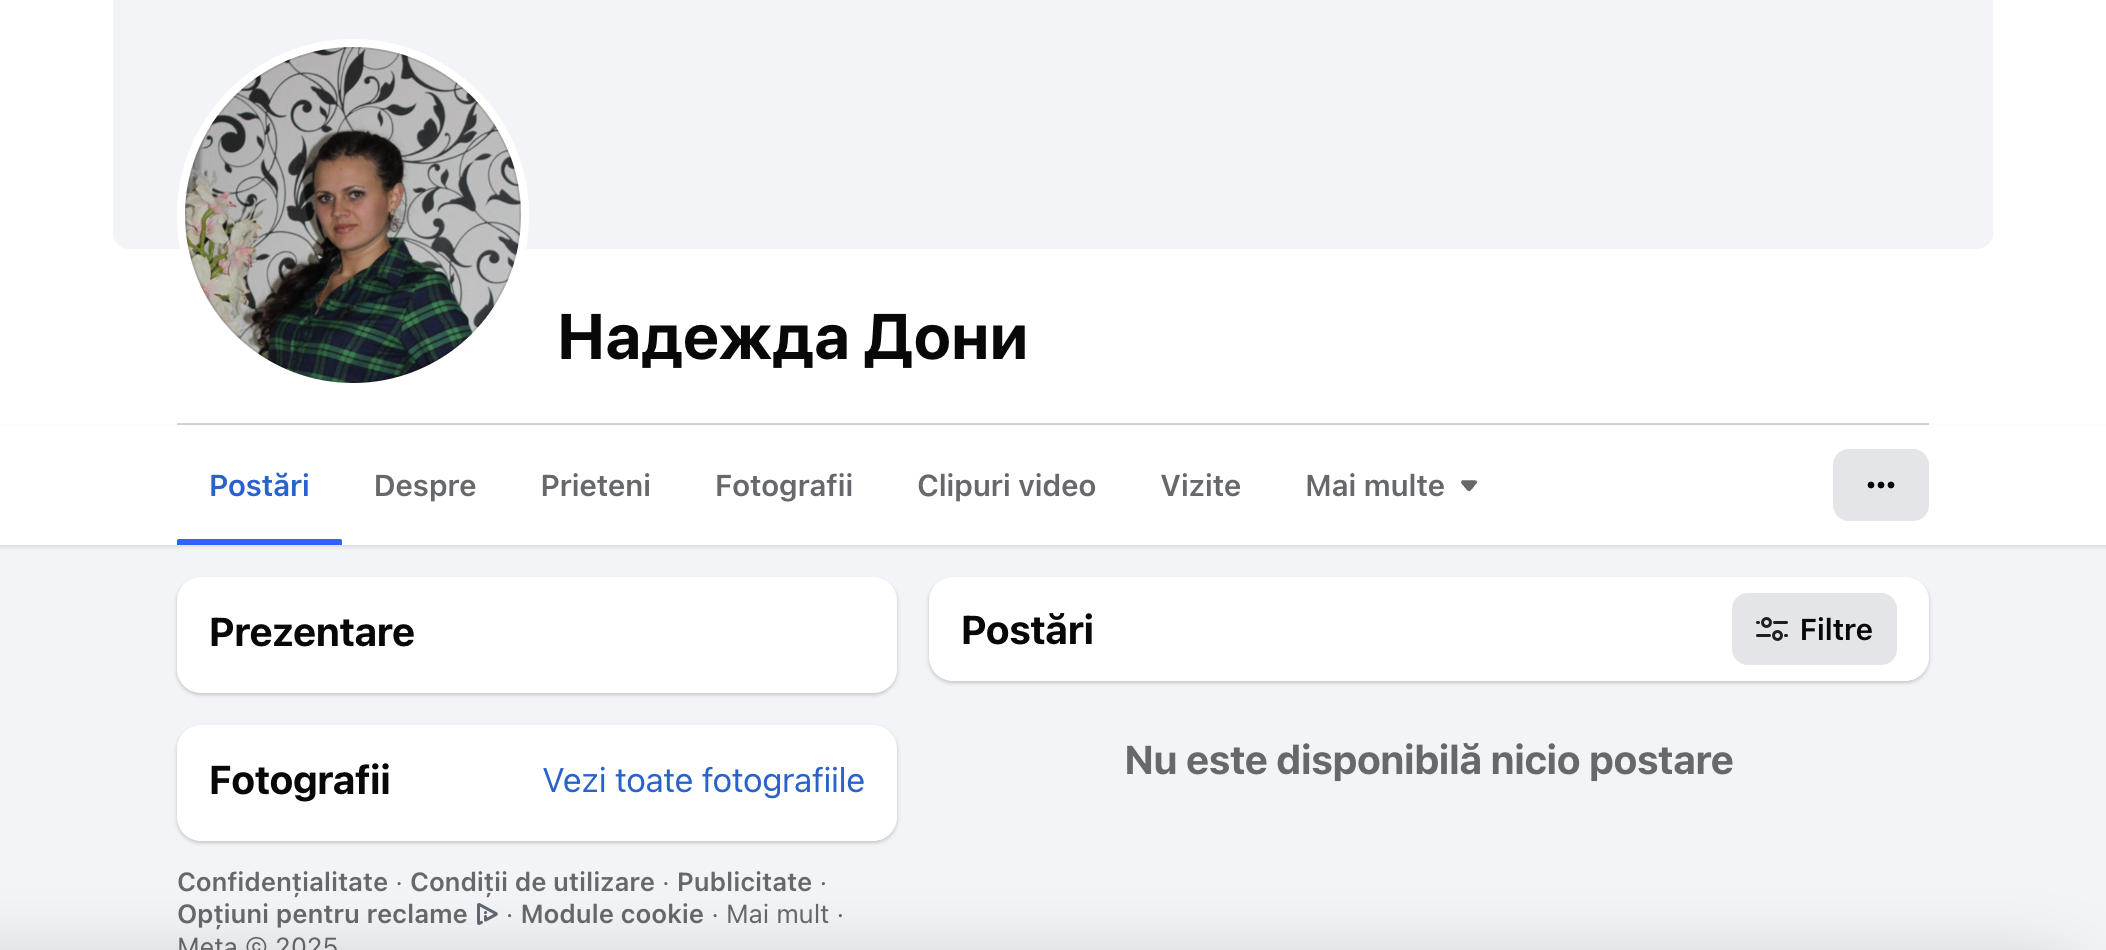The width and height of the screenshot is (2106, 950).
Task: Click the ad choices triangle icon in footer
Action: point(487,914)
